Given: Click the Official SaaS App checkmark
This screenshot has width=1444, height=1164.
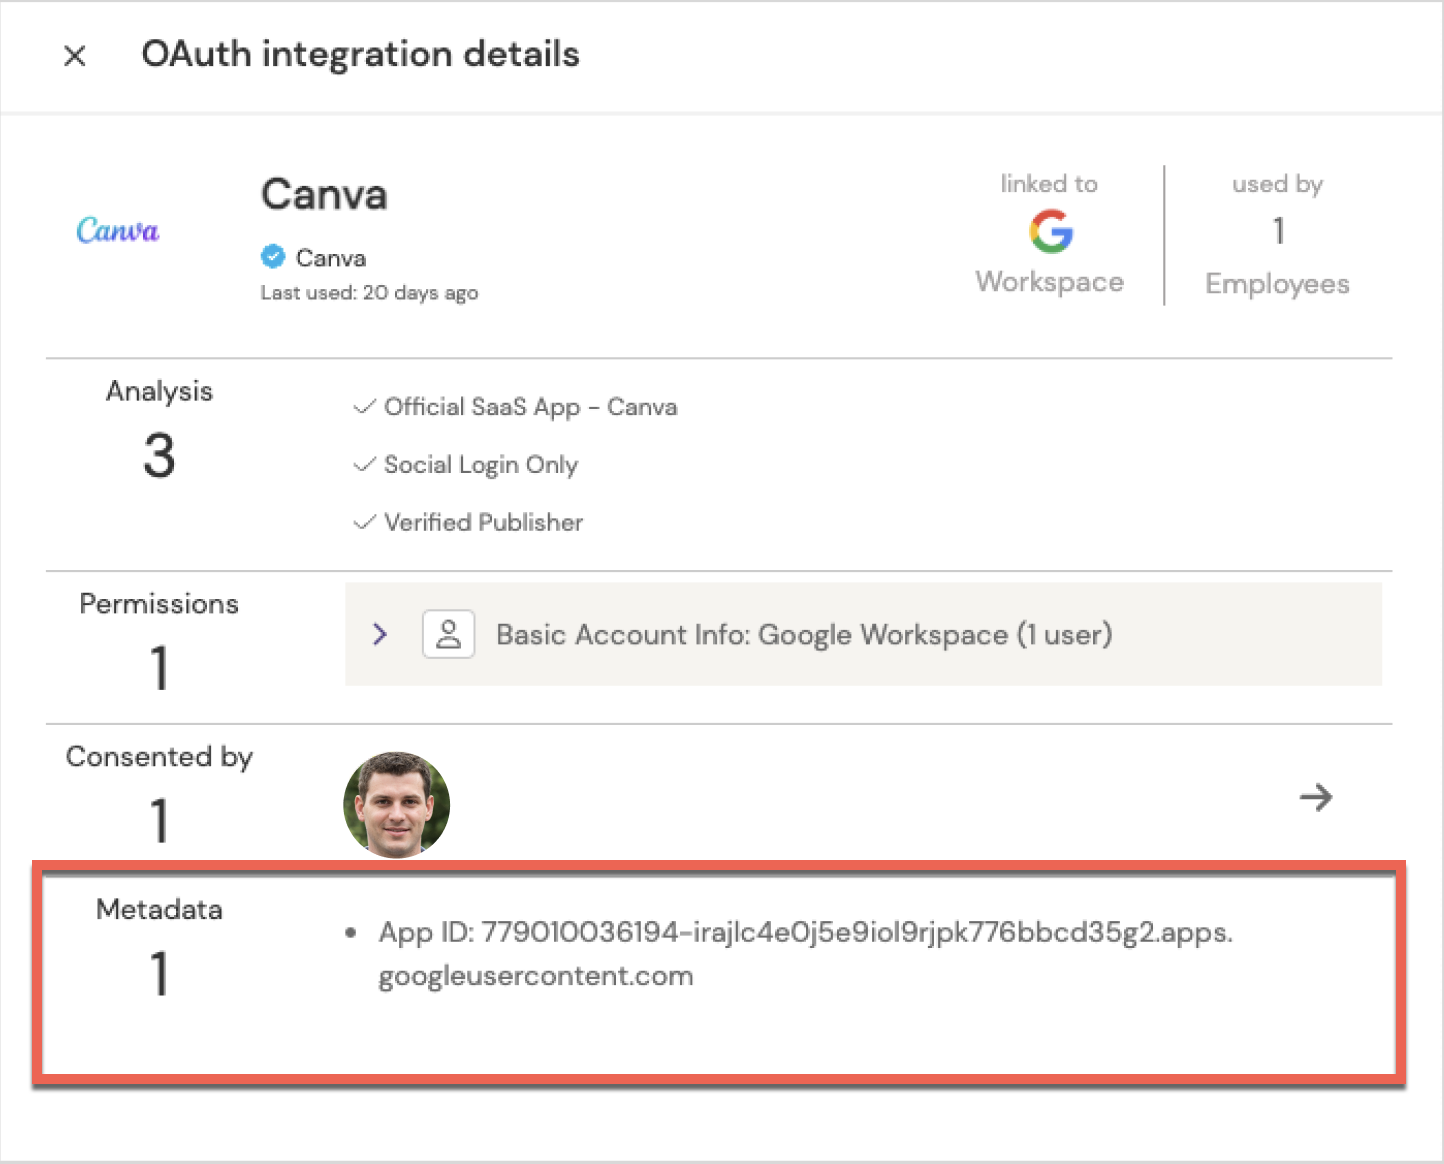Looking at the screenshot, I should coord(365,407).
